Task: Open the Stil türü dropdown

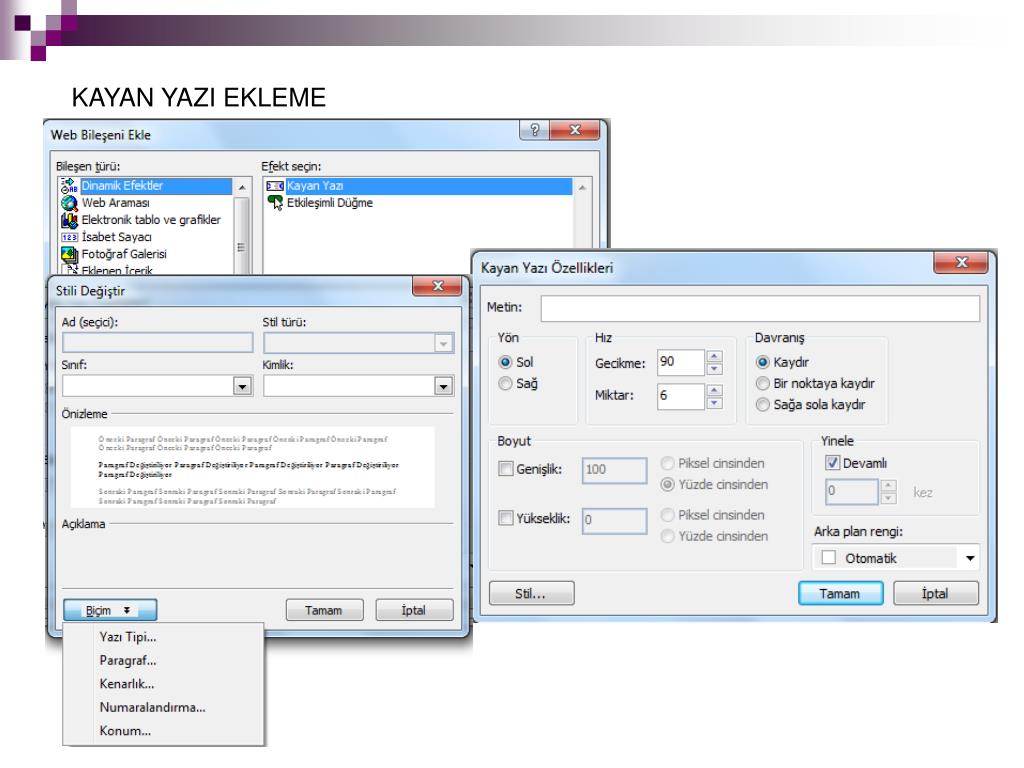Action: tap(443, 344)
